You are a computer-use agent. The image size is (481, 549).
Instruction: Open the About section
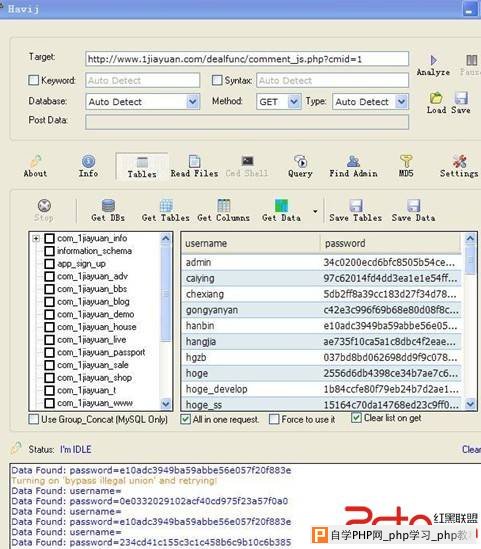point(35,166)
